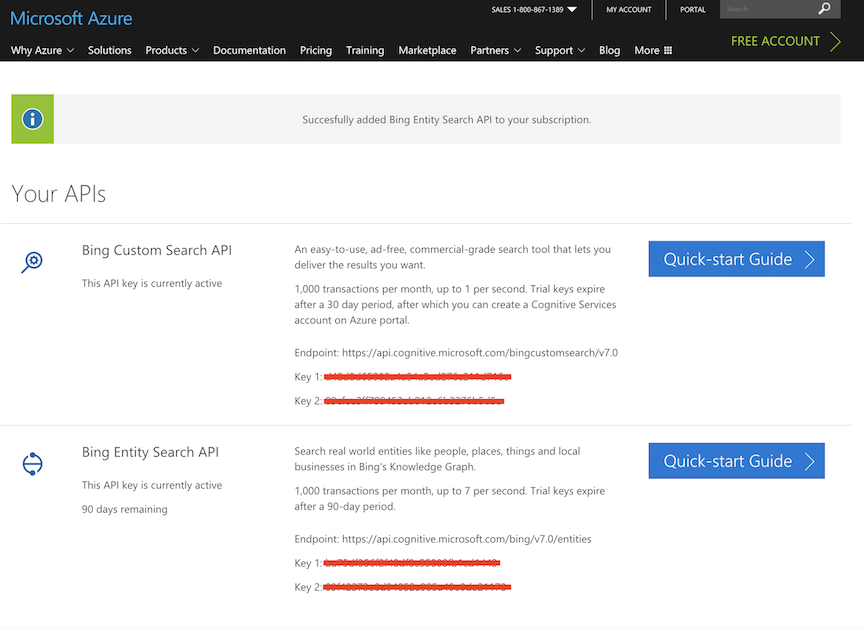
Task: Click the arrow next to FREE ACCOUNT
Action: pos(835,41)
